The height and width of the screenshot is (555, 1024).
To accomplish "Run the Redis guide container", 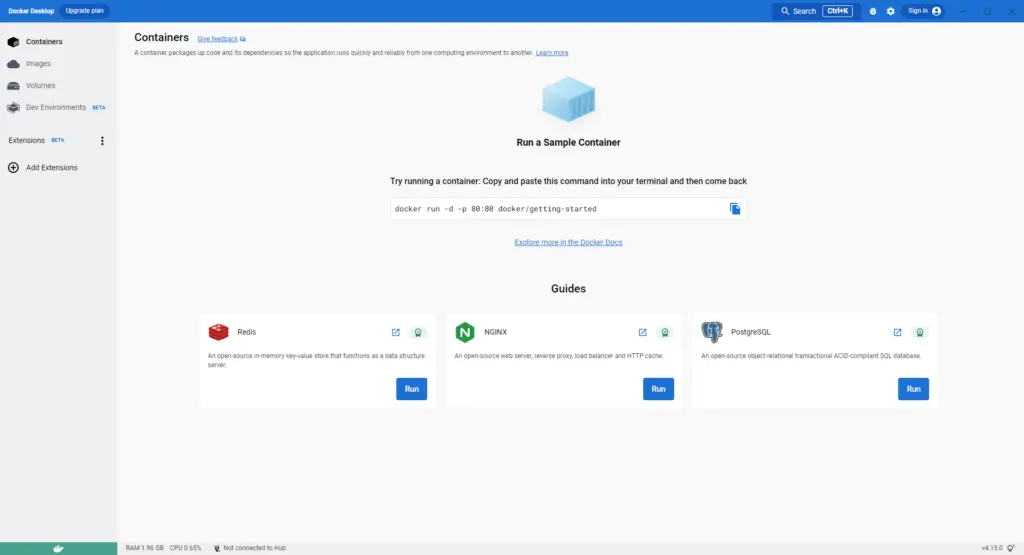I will 411,389.
